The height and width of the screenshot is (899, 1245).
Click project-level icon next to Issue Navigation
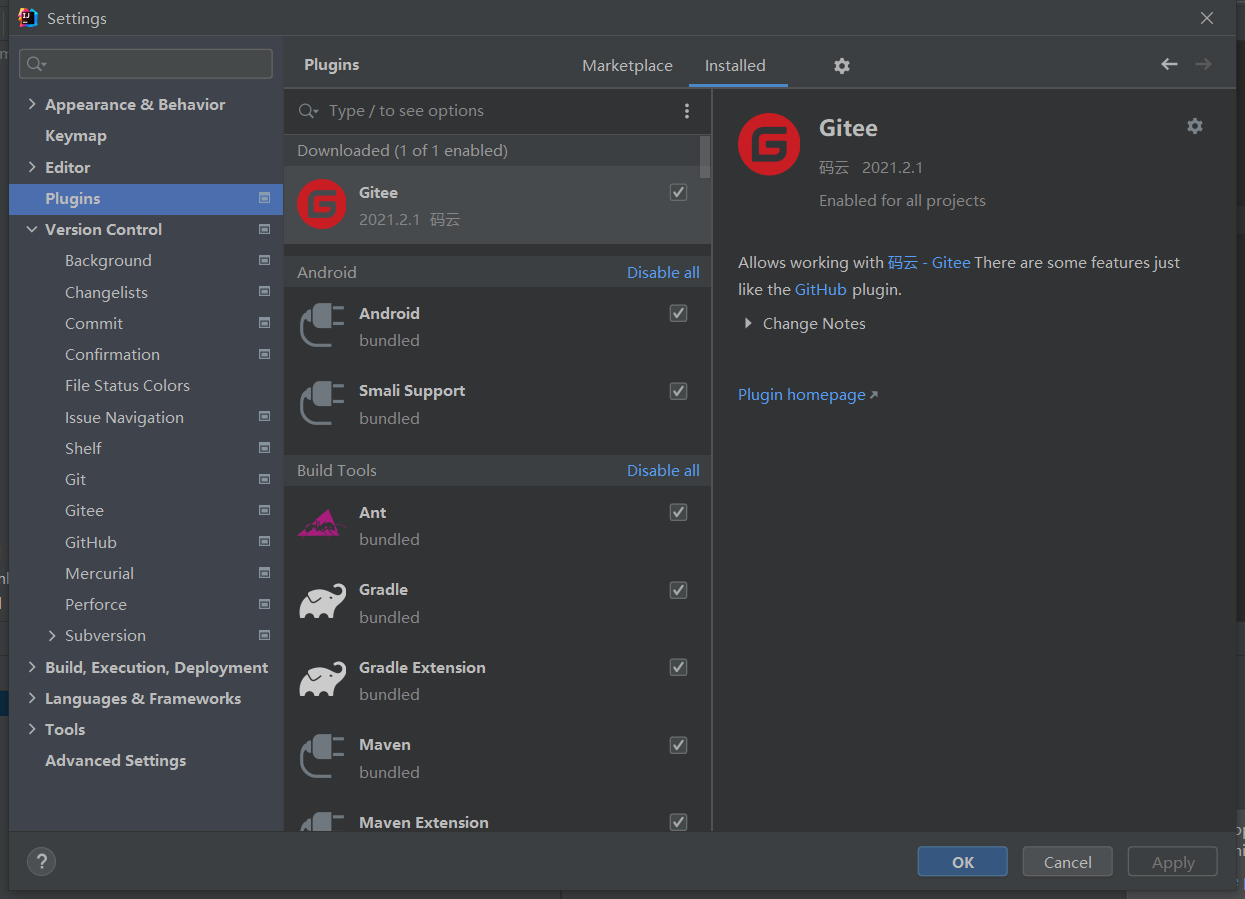pos(264,417)
